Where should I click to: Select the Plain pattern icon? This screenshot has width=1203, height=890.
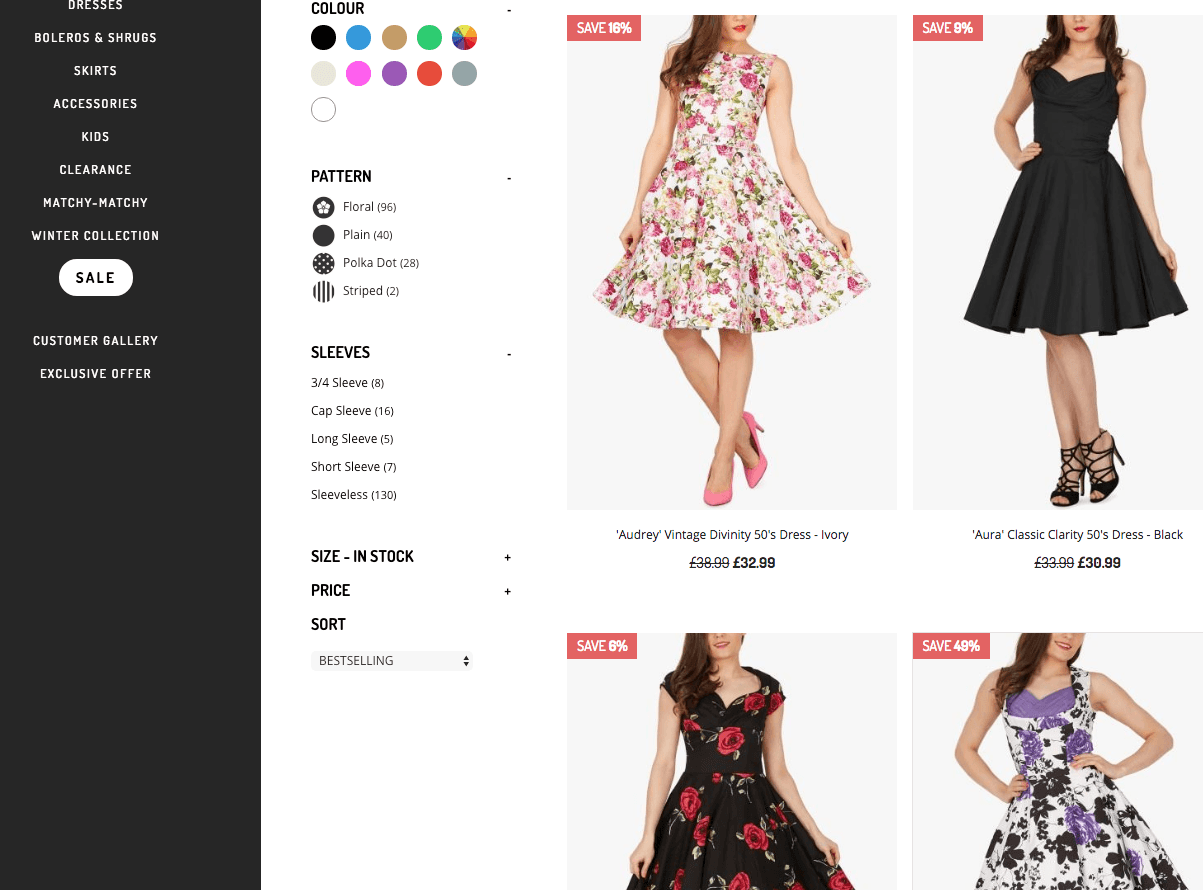click(x=323, y=235)
